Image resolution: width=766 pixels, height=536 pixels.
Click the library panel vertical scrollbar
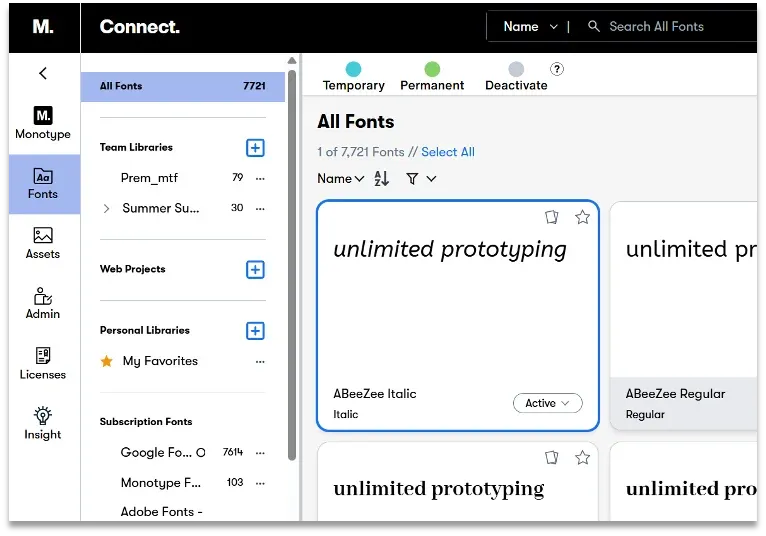(292, 264)
